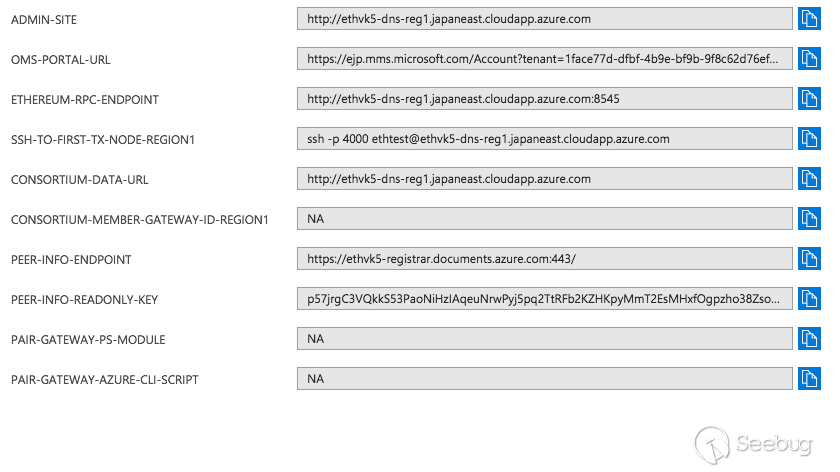Copy the OMS-PORTAL-URL value
840x472 pixels.
tap(808, 59)
